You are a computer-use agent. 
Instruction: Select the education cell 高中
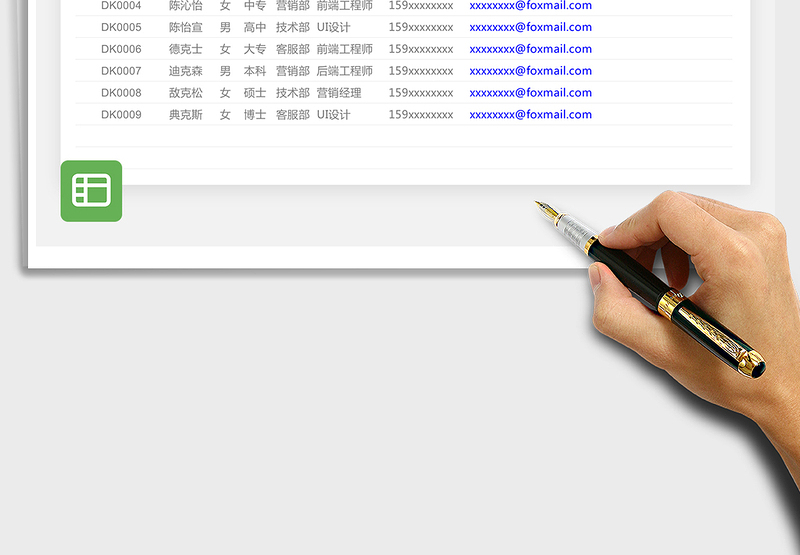click(255, 27)
